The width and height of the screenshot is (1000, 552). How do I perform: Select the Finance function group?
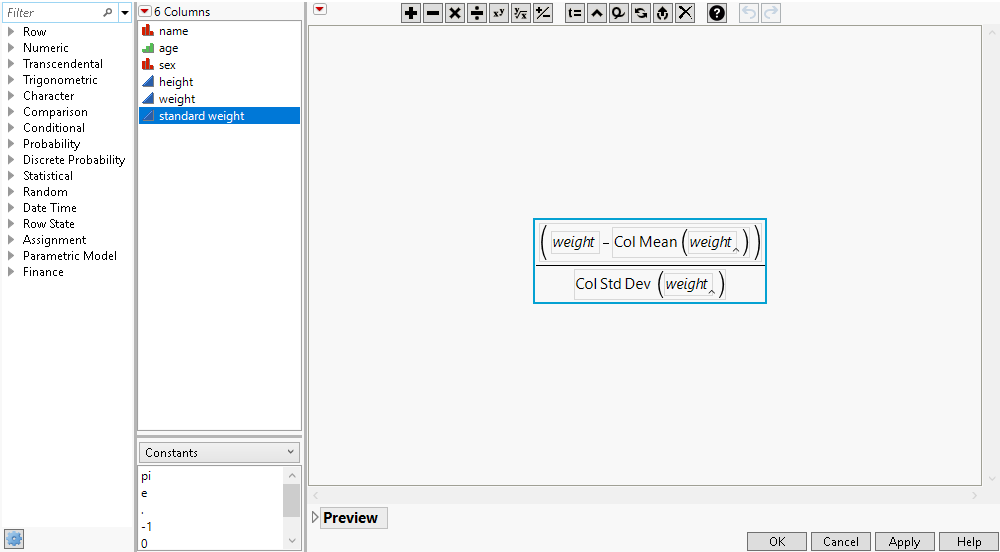pos(43,272)
